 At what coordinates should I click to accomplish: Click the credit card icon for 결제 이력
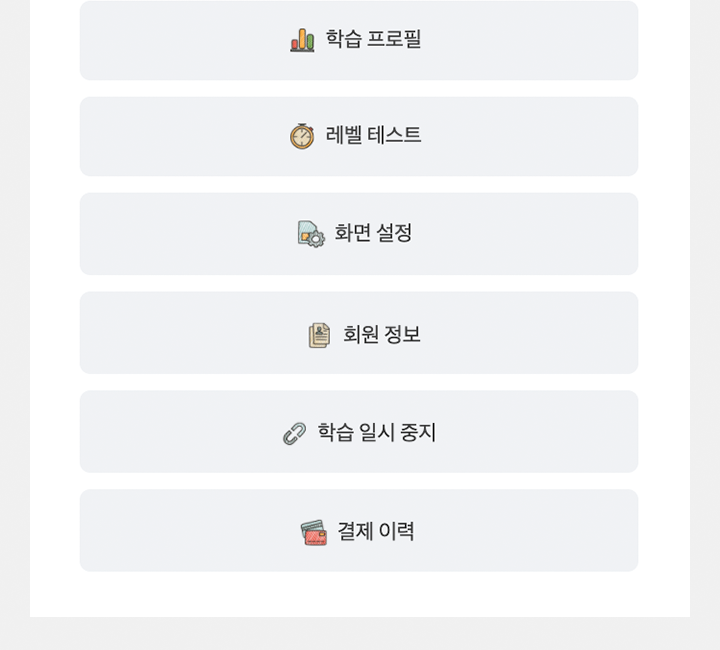[x=314, y=532]
